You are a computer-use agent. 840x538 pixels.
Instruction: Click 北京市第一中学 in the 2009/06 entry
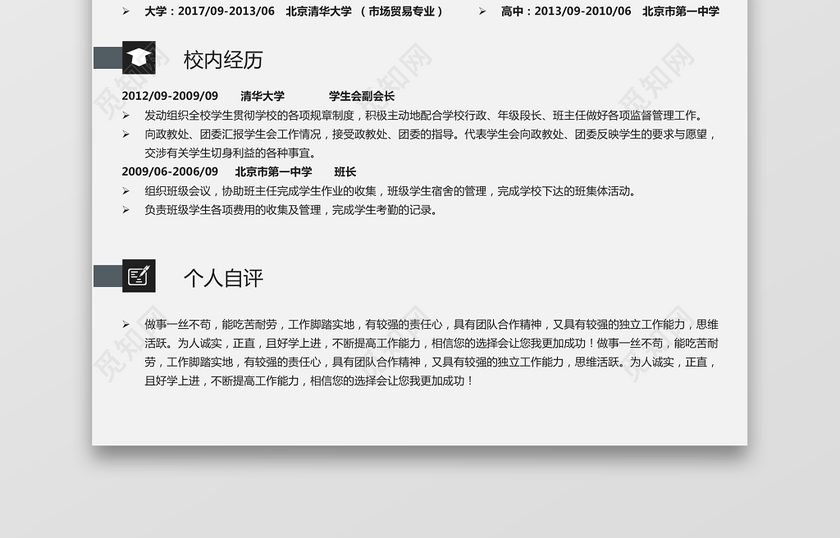[273, 171]
